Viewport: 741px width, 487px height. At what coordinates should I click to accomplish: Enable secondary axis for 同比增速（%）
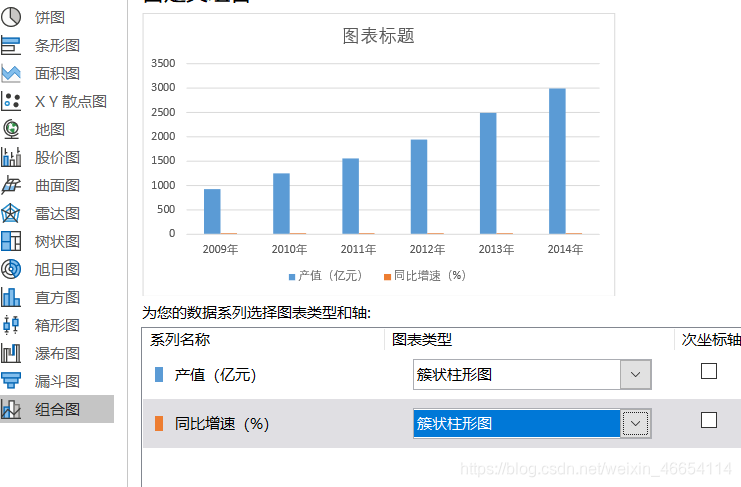click(x=709, y=420)
